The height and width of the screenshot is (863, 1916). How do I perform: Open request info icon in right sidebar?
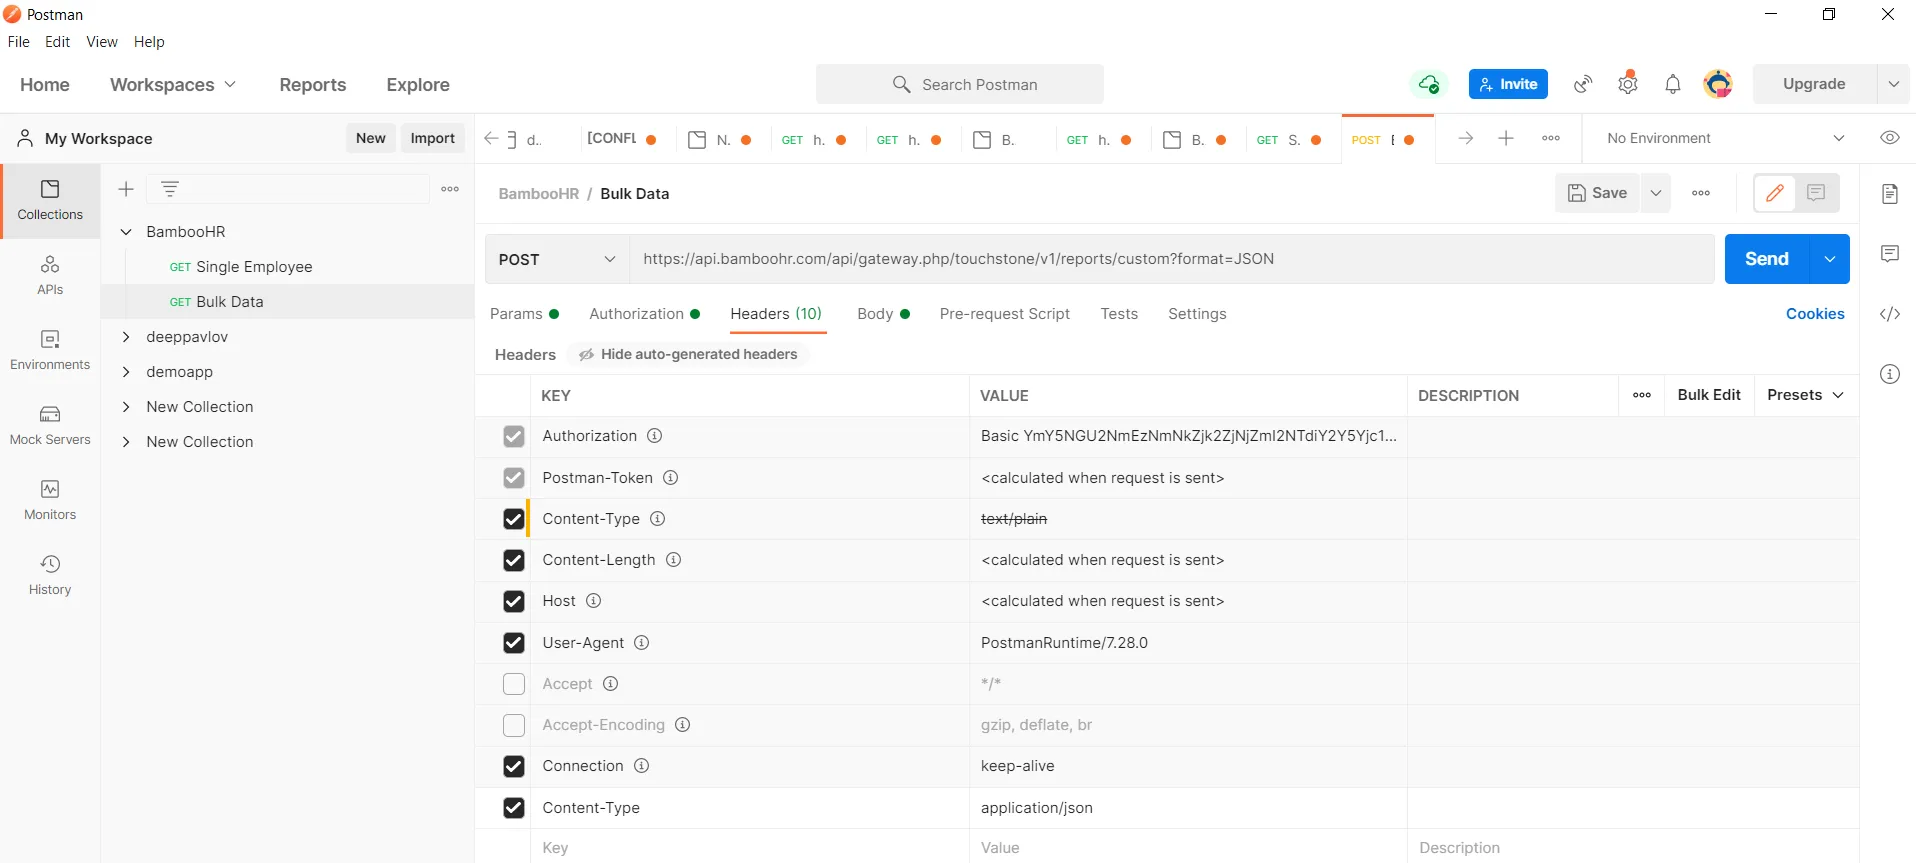pyautogui.click(x=1890, y=374)
